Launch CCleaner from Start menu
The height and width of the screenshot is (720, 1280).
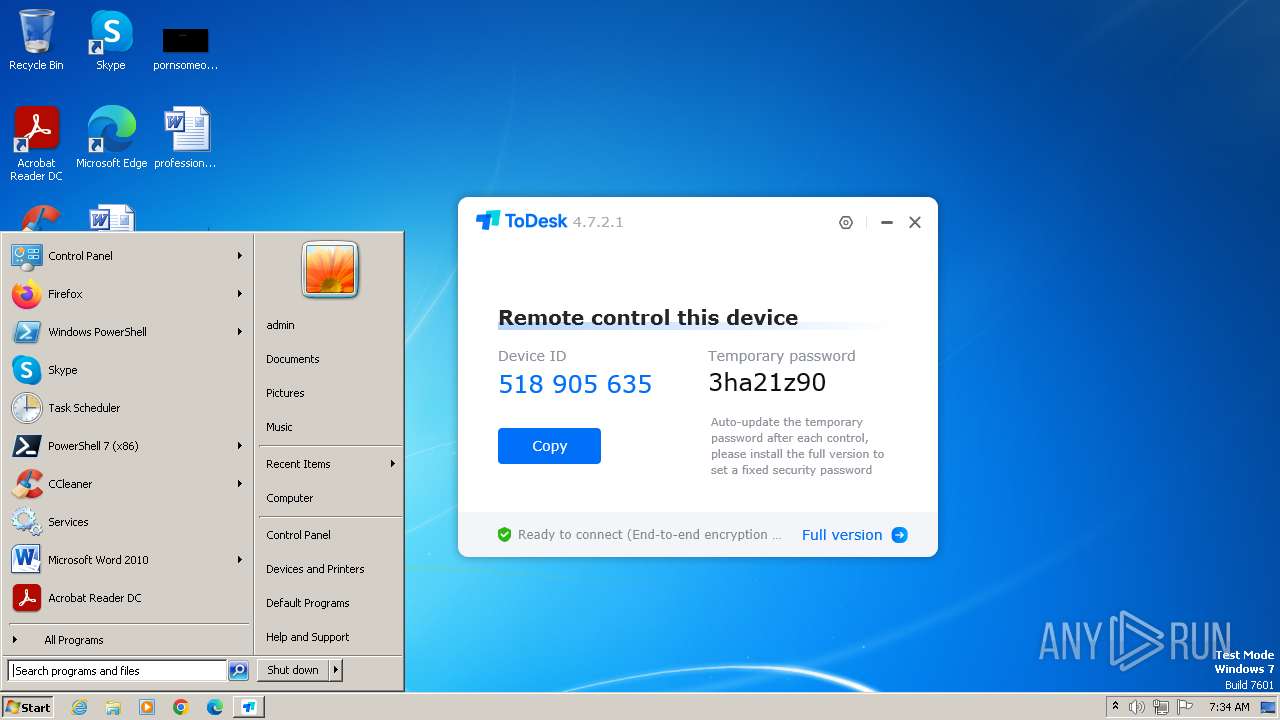pyautogui.click(x=127, y=484)
